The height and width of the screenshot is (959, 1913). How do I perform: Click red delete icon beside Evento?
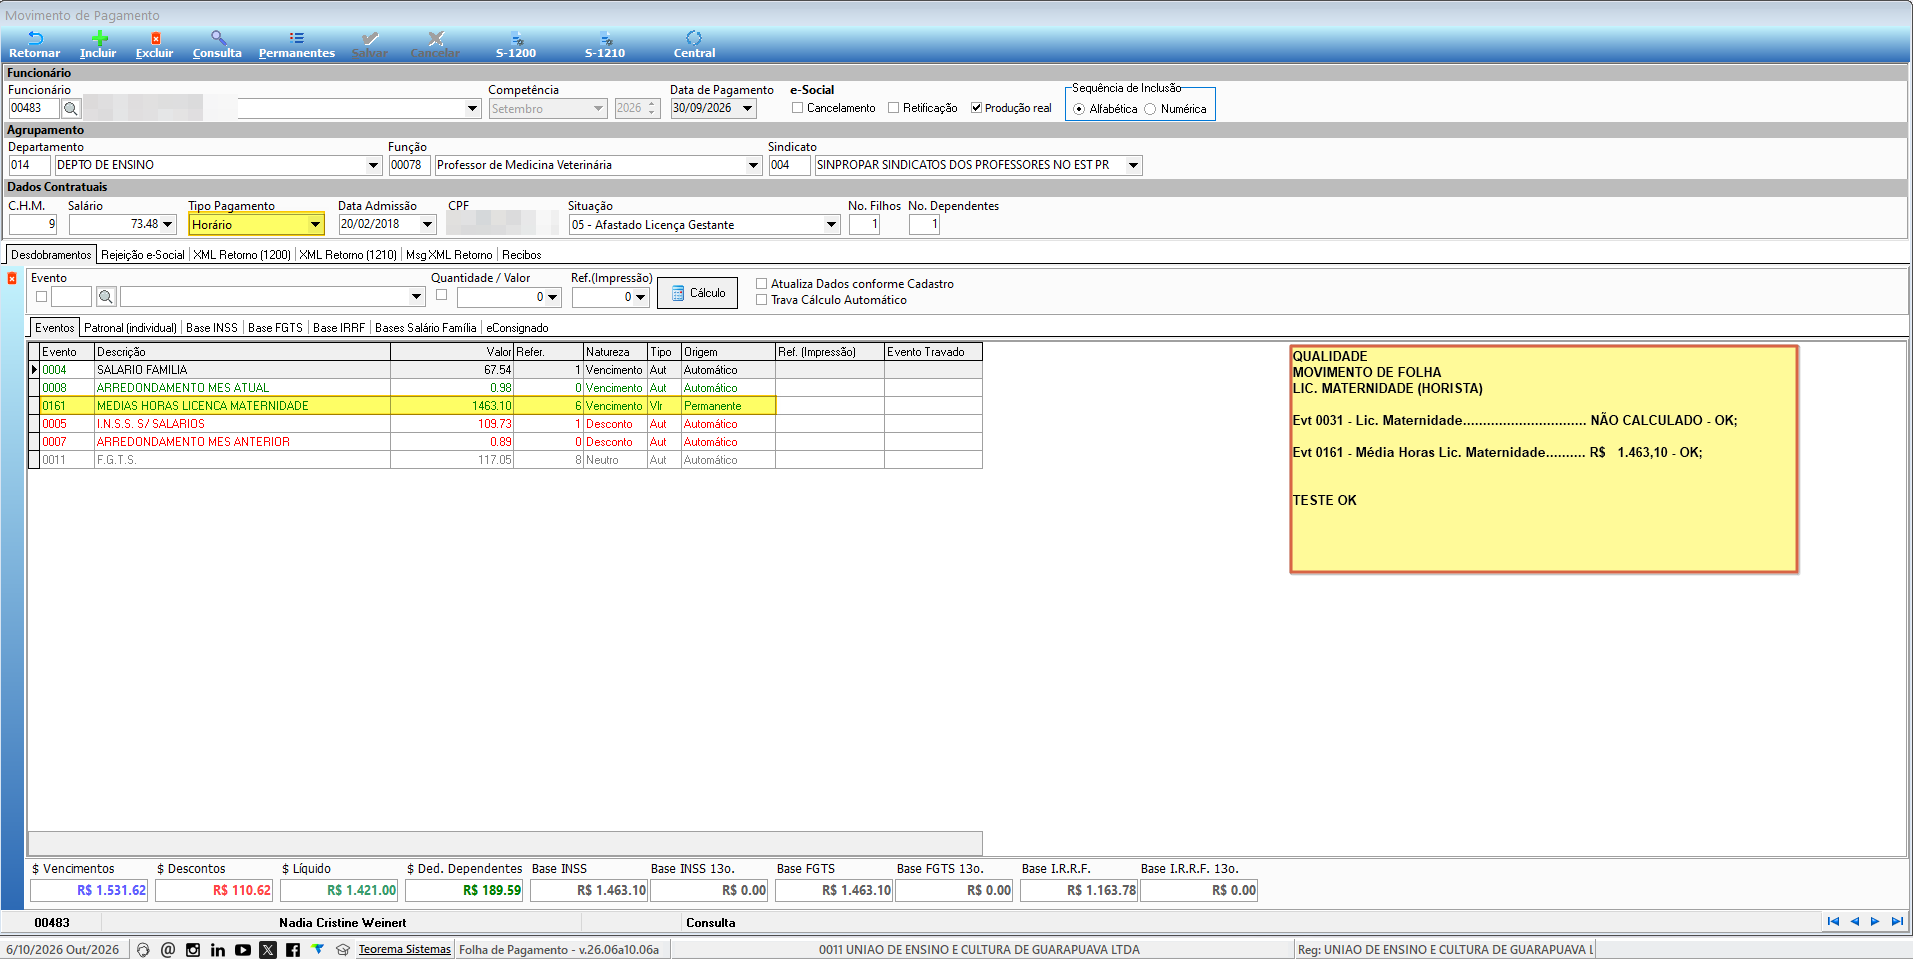pyautogui.click(x=12, y=278)
